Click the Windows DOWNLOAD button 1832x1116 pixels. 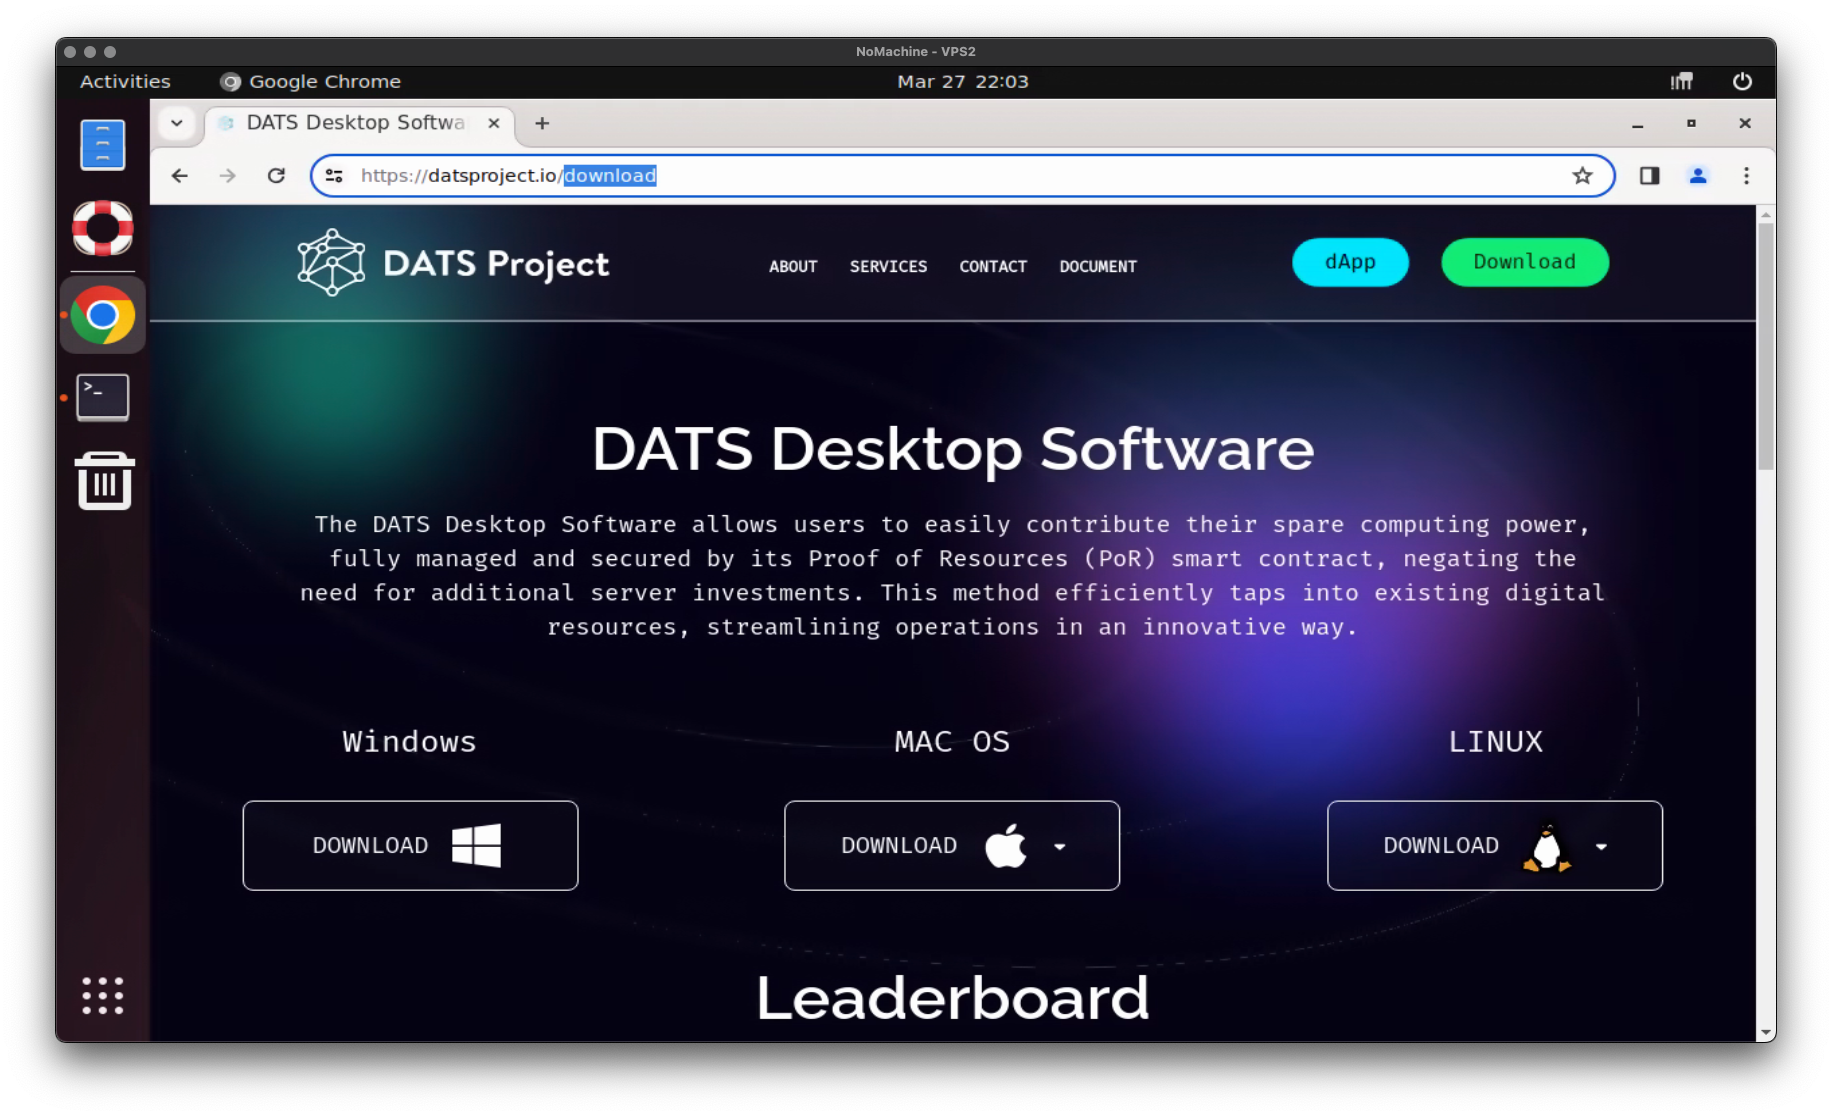[410, 846]
